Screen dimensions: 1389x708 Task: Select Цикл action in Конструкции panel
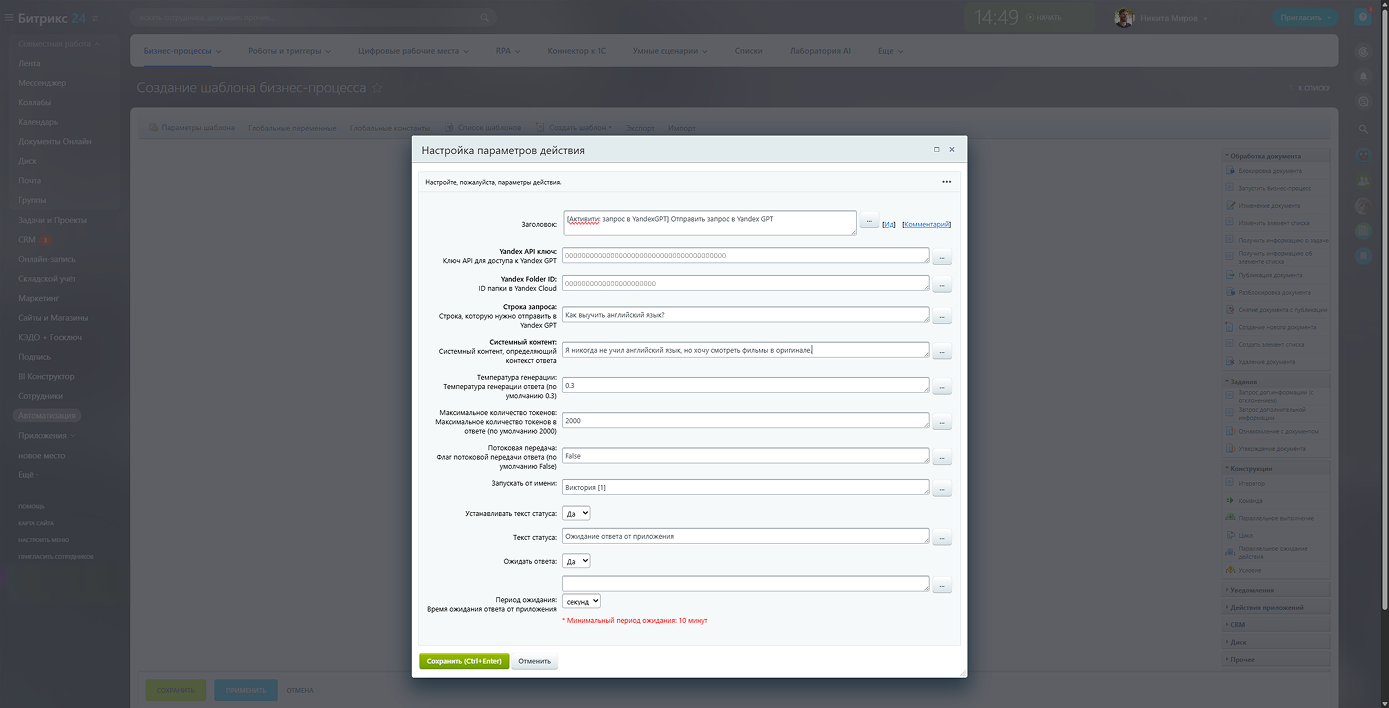click(1246, 535)
